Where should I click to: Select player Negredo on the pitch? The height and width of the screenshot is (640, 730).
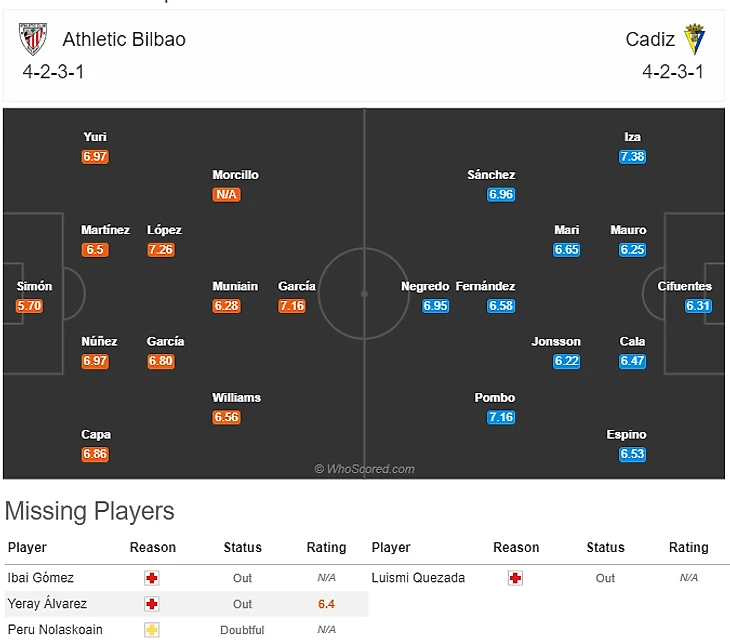click(425, 287)
